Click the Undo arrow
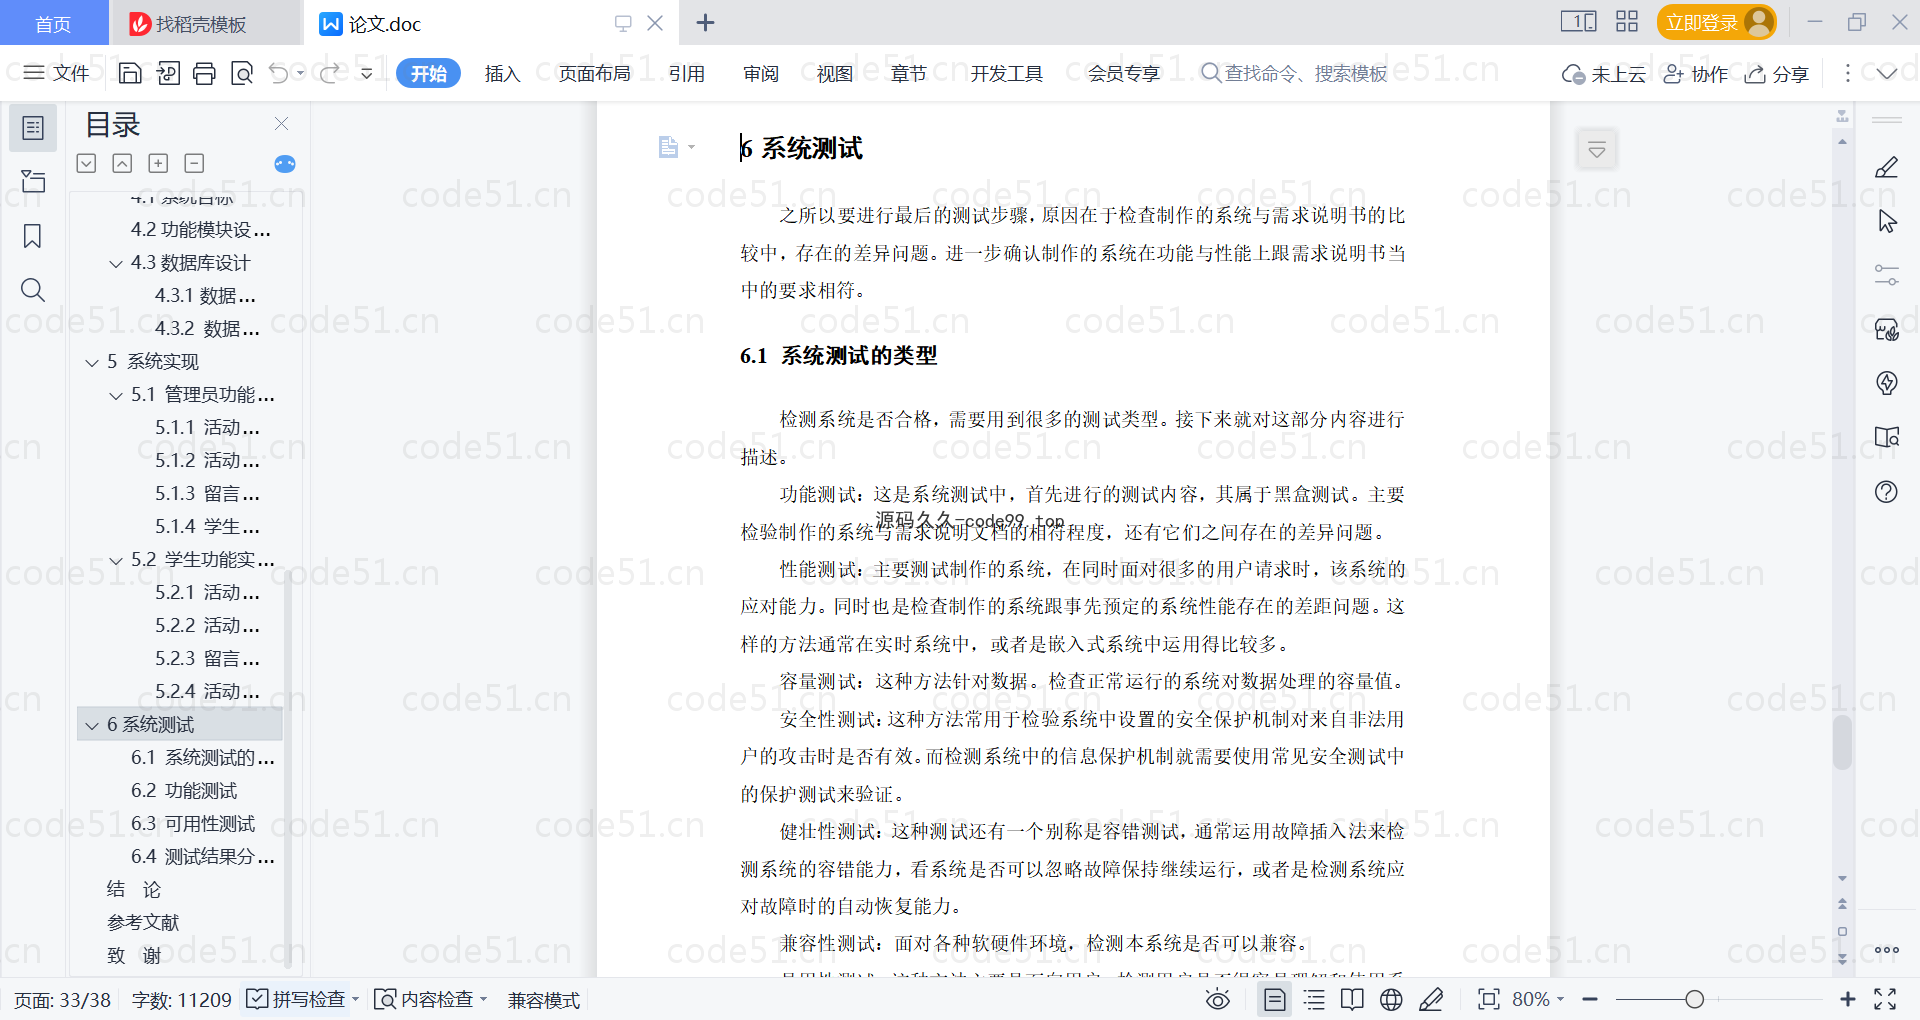1920x1020 pixels. (x=279, y=73)
